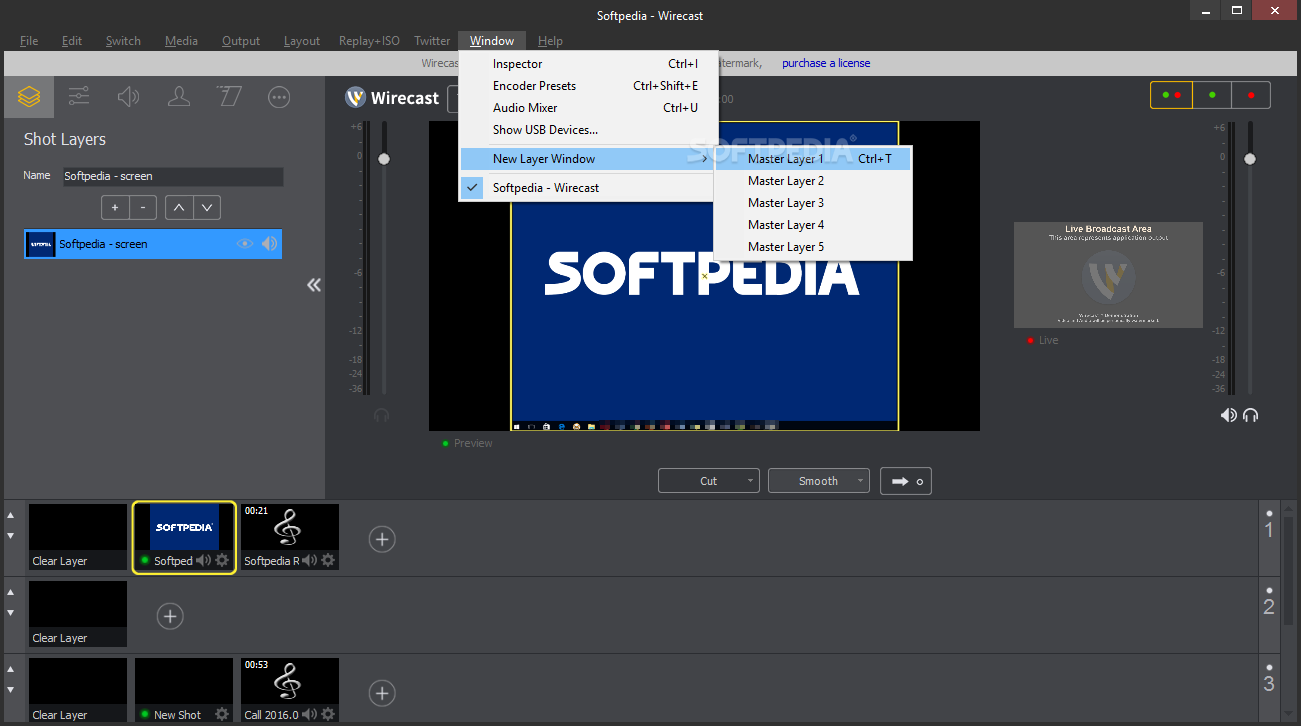Move layer 3 down with arrow
This screenshot has width=1301, height=726.
(11, 690)
